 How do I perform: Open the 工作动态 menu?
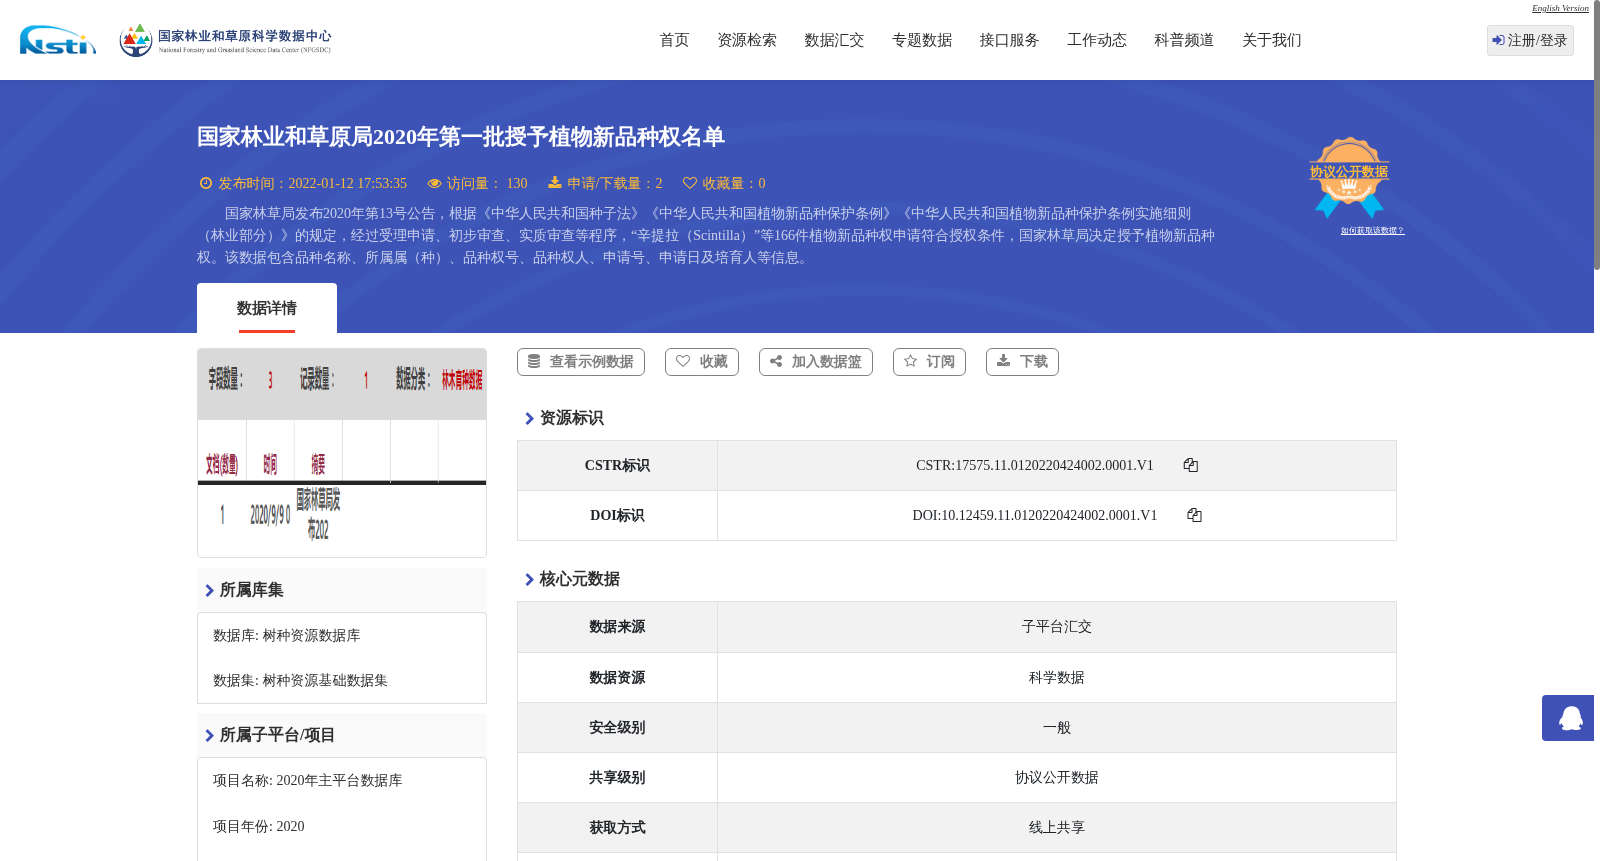(x=1097, y=40)
